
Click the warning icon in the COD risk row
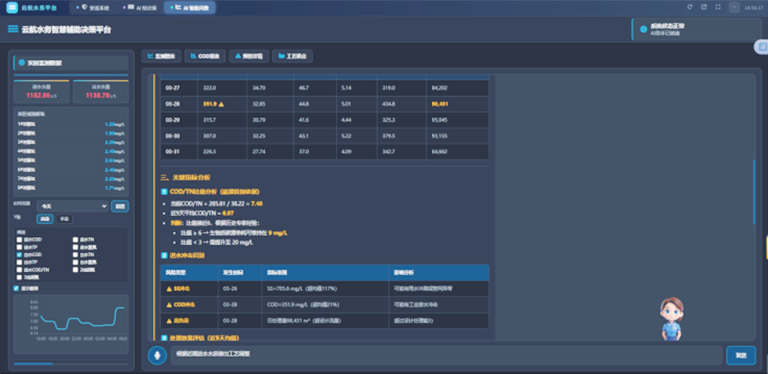point(169,304)
